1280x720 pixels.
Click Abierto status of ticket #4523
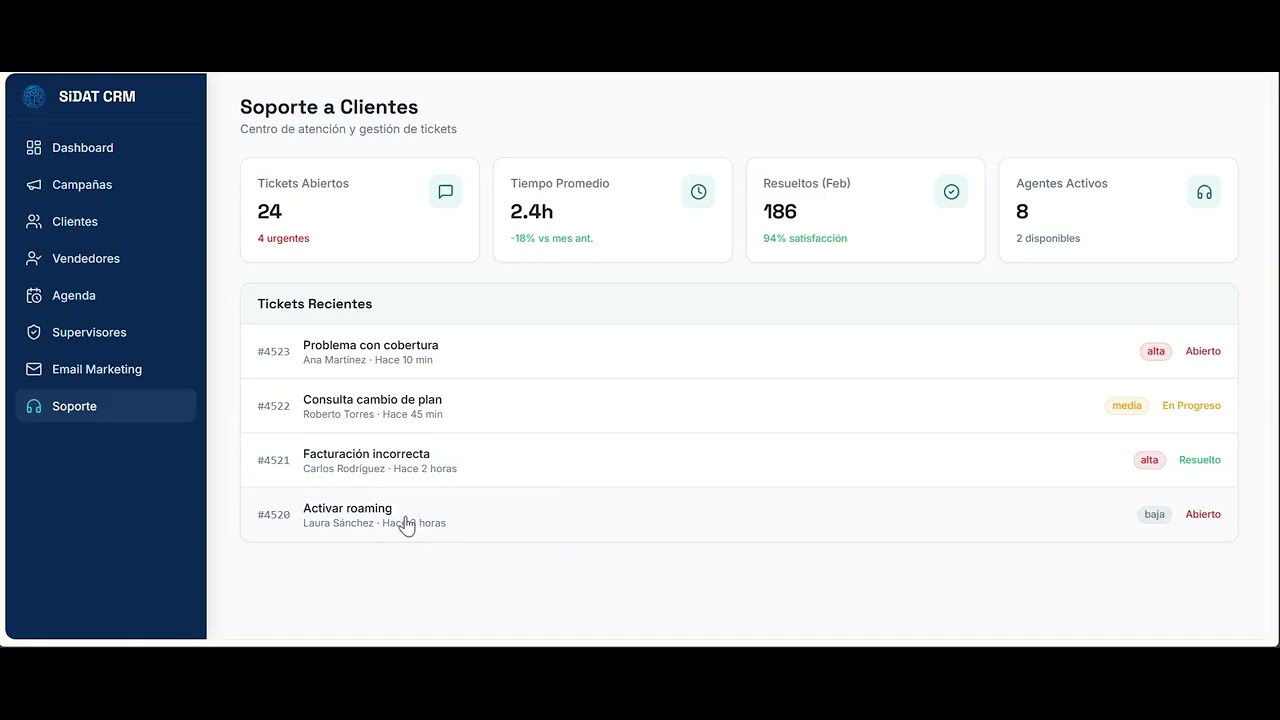(x=1203, y=351)
